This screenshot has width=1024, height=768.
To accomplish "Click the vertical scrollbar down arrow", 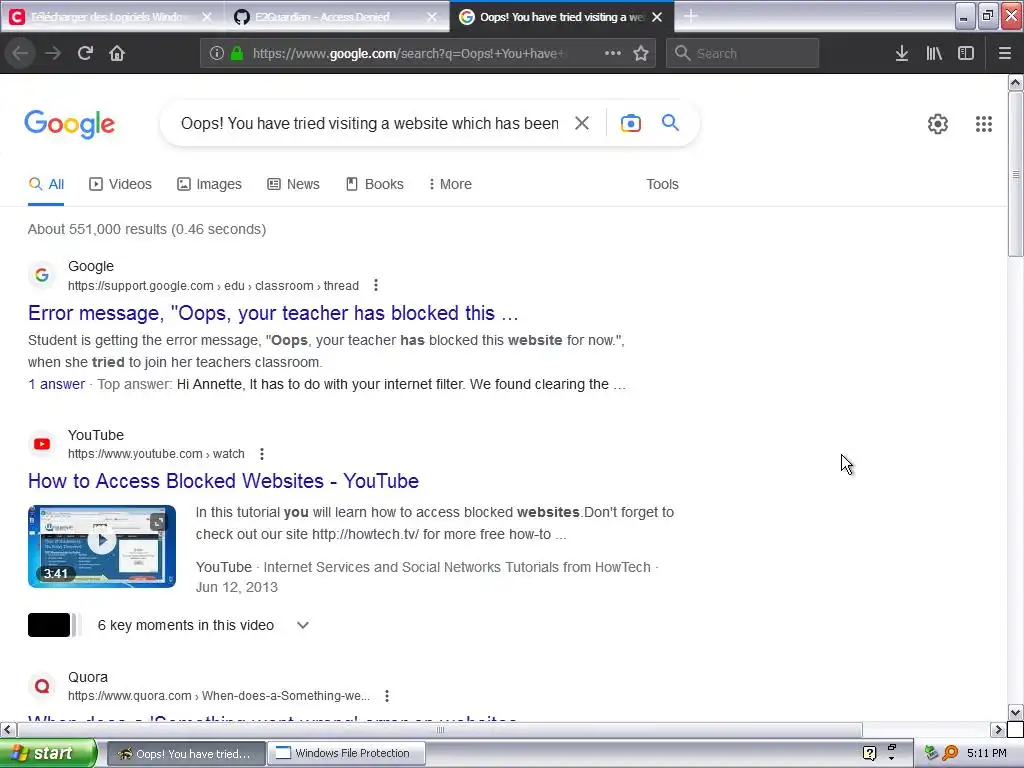I will 1016,712.
